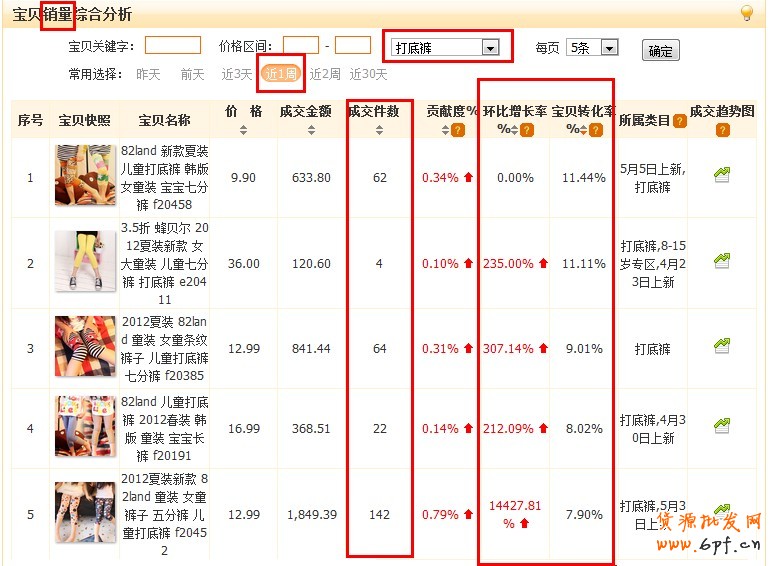Sort by 成交金额 column arrows

(311, 129)
